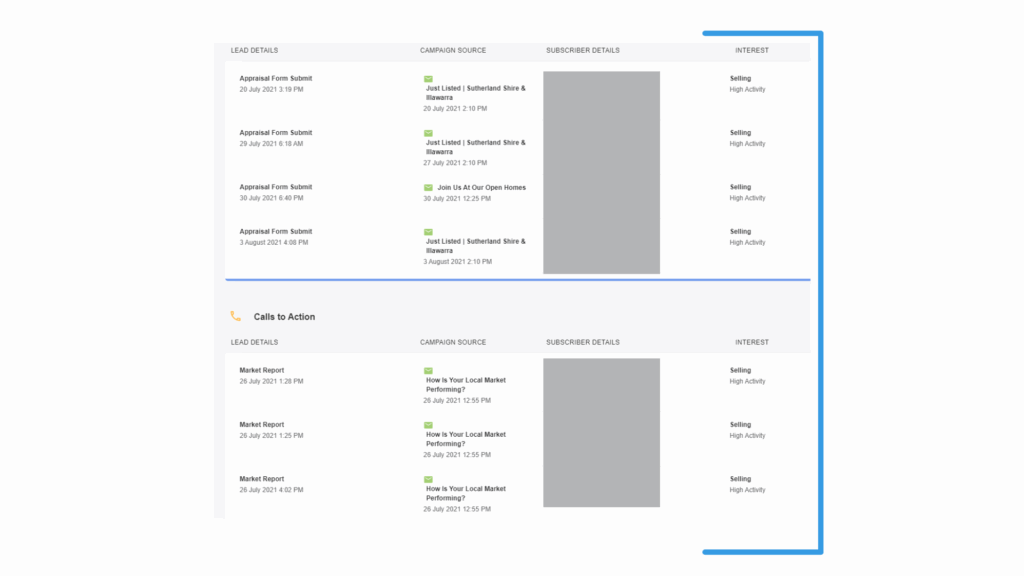Image resolution: width=1024 pixels, height=576 pixels.
Task: Click the Just Listed campaign sent 27 July 2:10 PM
Action: tap(475, 147)
